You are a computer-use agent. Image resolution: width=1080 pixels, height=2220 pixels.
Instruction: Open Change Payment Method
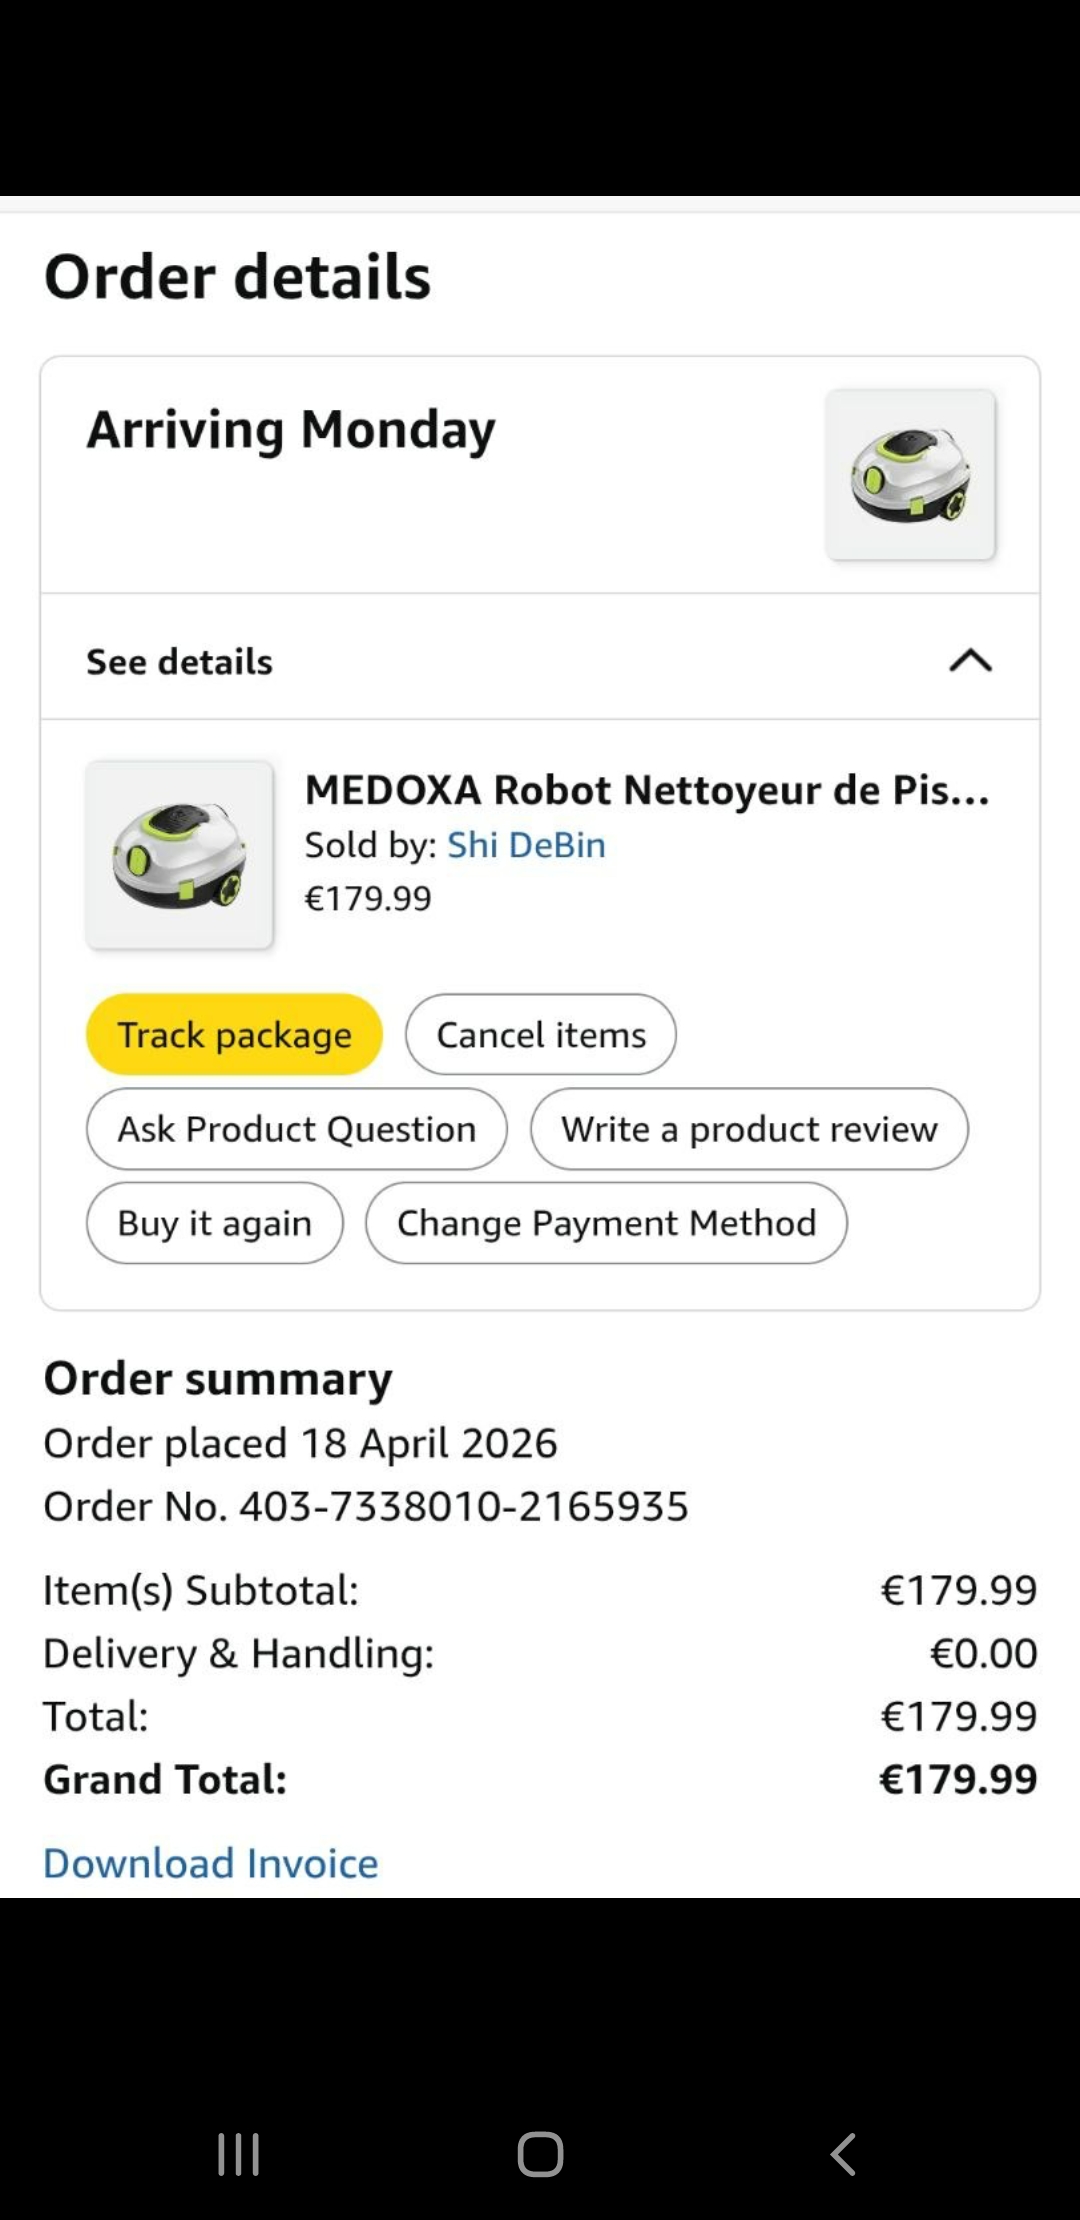point(606,1223)
